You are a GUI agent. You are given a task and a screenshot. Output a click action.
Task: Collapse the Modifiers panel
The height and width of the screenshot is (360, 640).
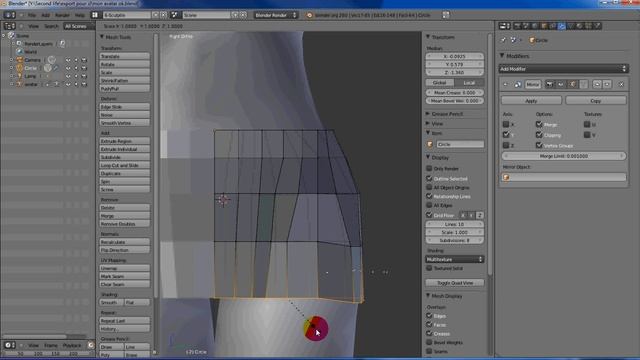(502, 56)
